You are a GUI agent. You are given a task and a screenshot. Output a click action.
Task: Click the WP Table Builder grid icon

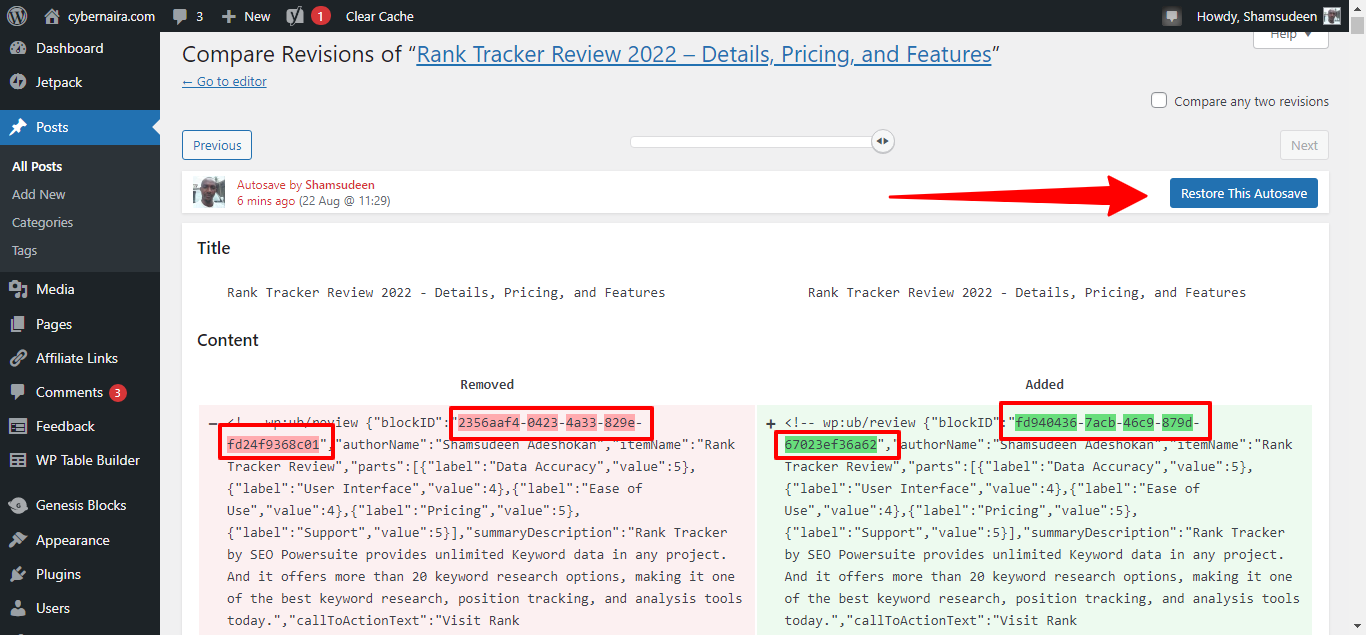point(18,460)
